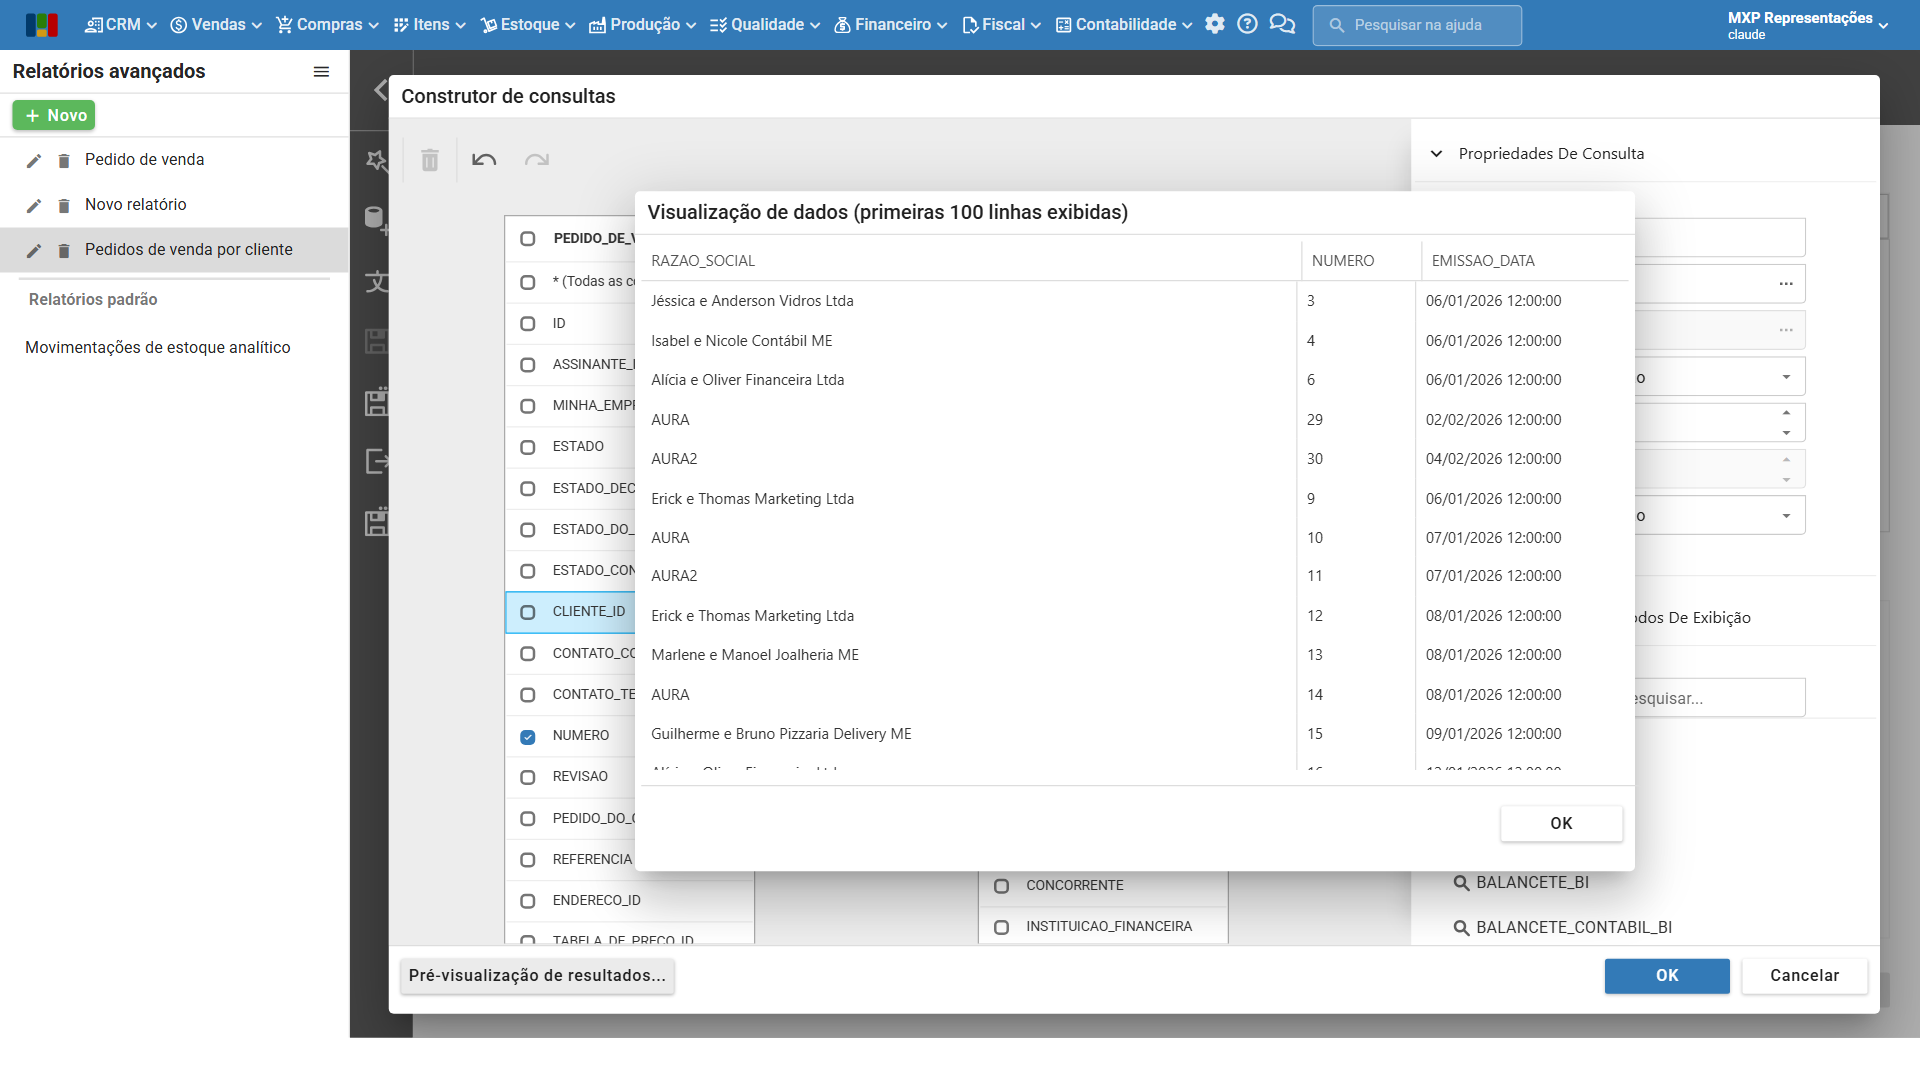
Task: Click OK in data visualization dialog
Action: click(1561, 824)
